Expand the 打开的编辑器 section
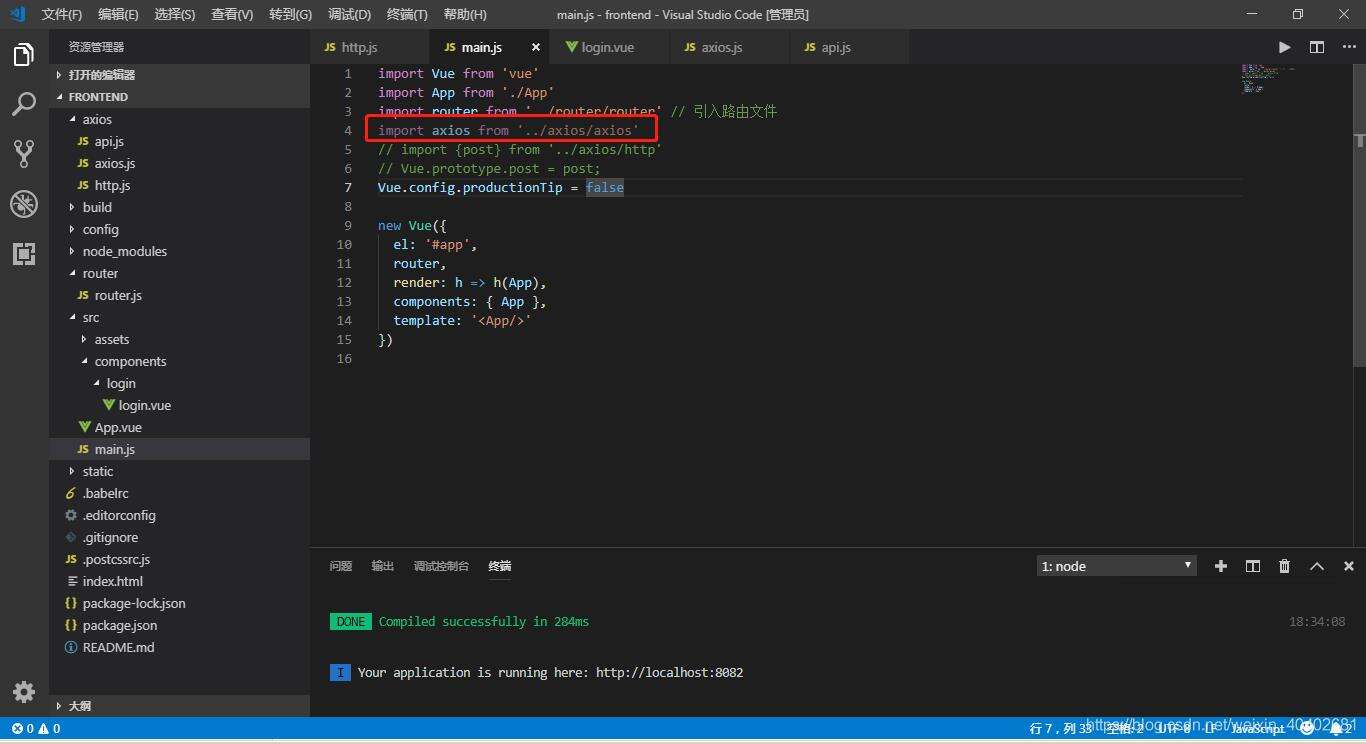This screenshot has width=1366, height=744. coord(180,75)
